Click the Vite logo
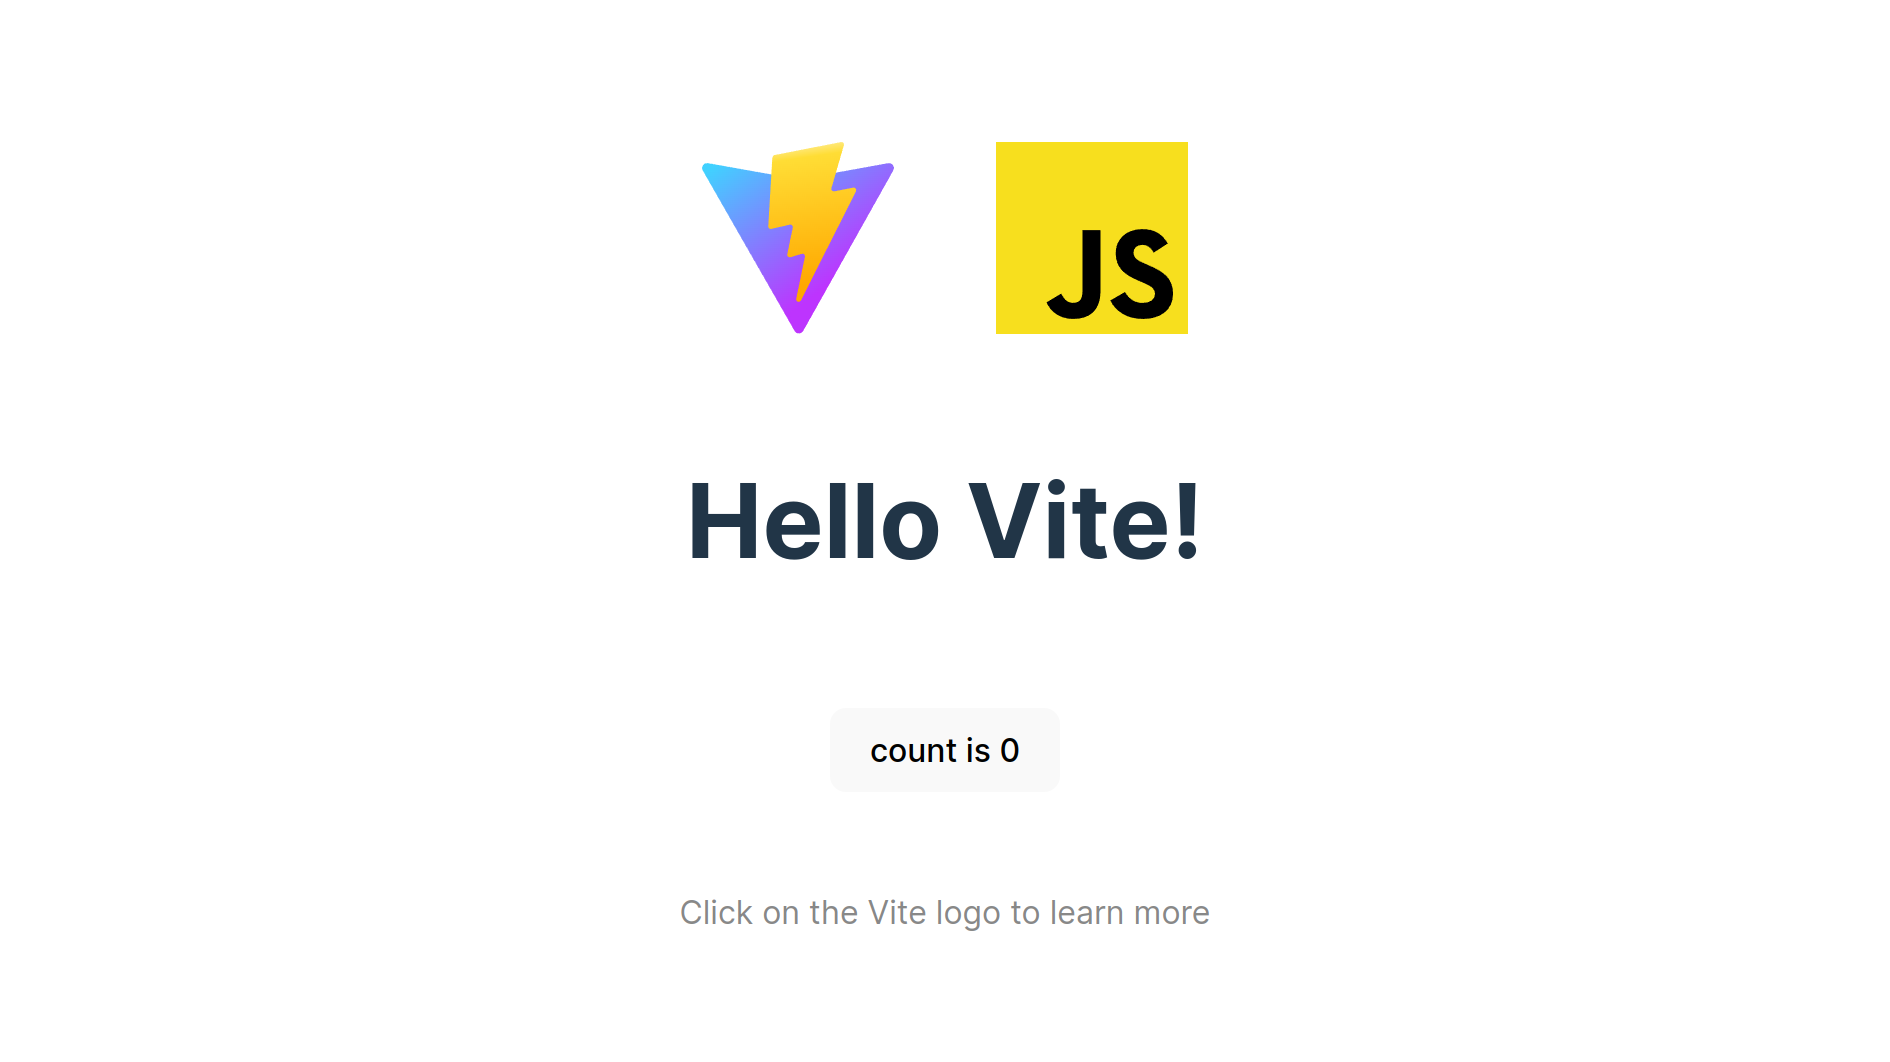The height and width of the screenshot is (1062, 1890). (798, 238)
